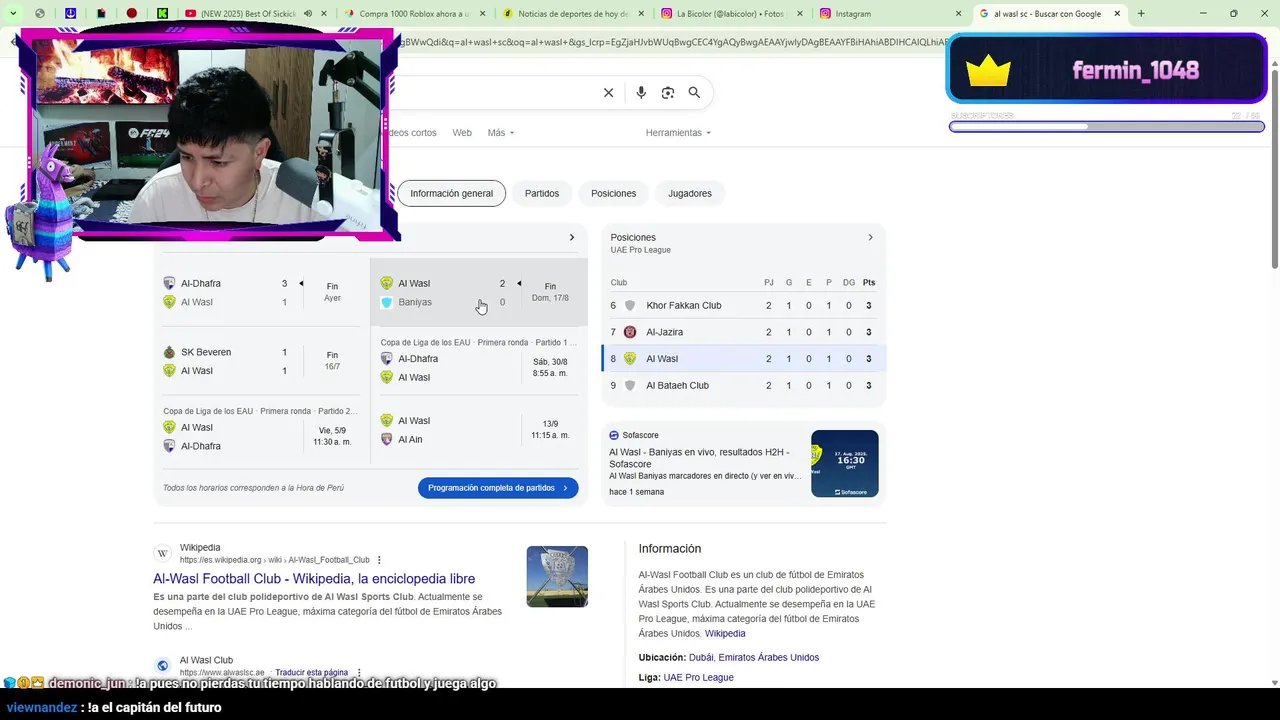Open Google Lens image search icon
The width and height of the screenshot is (1280, 720).
[x=668, y=93]
